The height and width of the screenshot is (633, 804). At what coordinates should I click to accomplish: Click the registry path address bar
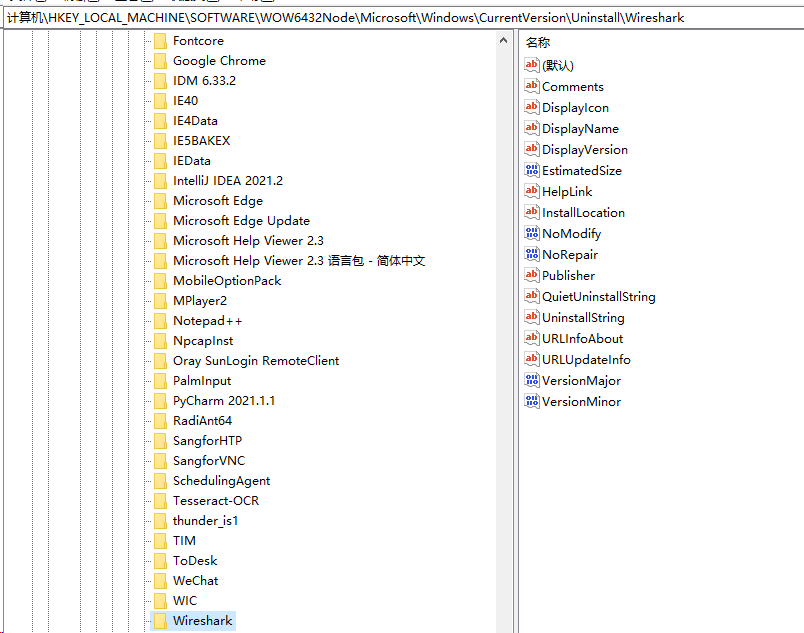click(403, 18)
